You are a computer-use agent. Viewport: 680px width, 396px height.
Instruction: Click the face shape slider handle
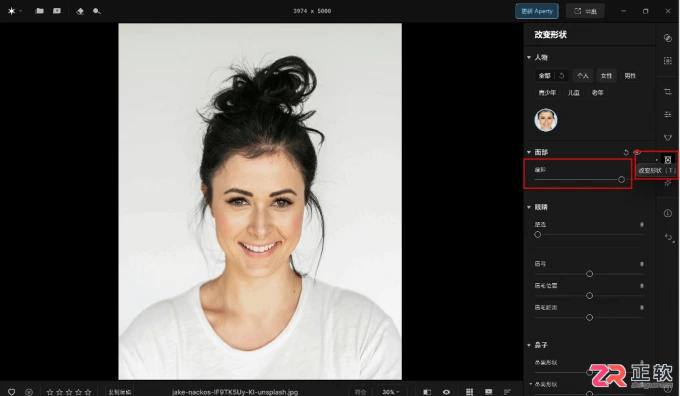621,180
